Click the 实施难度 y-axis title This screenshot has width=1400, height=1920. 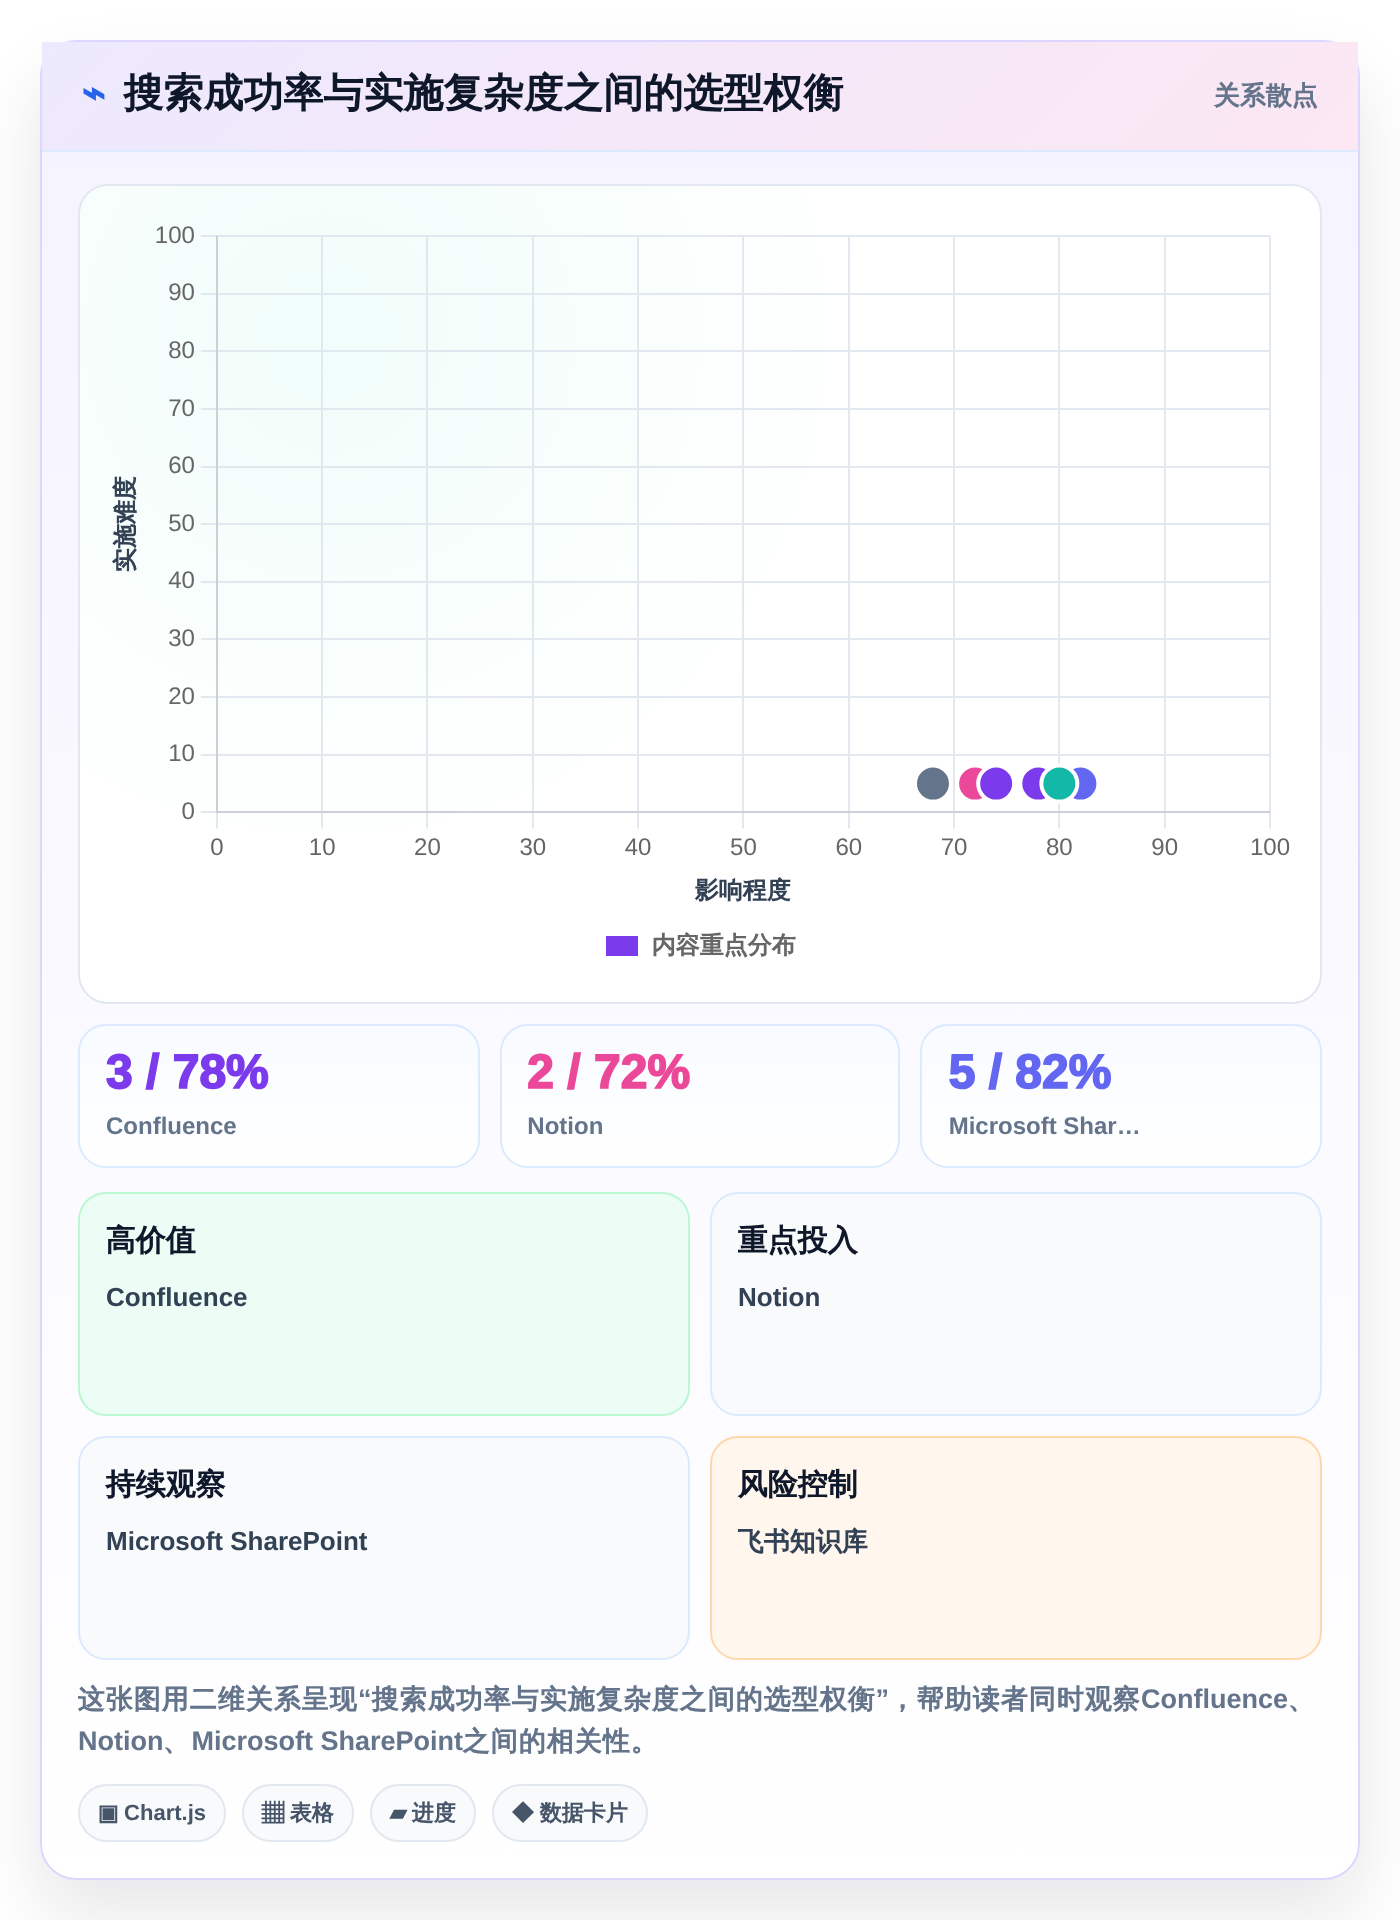click(x=125, y=524)
